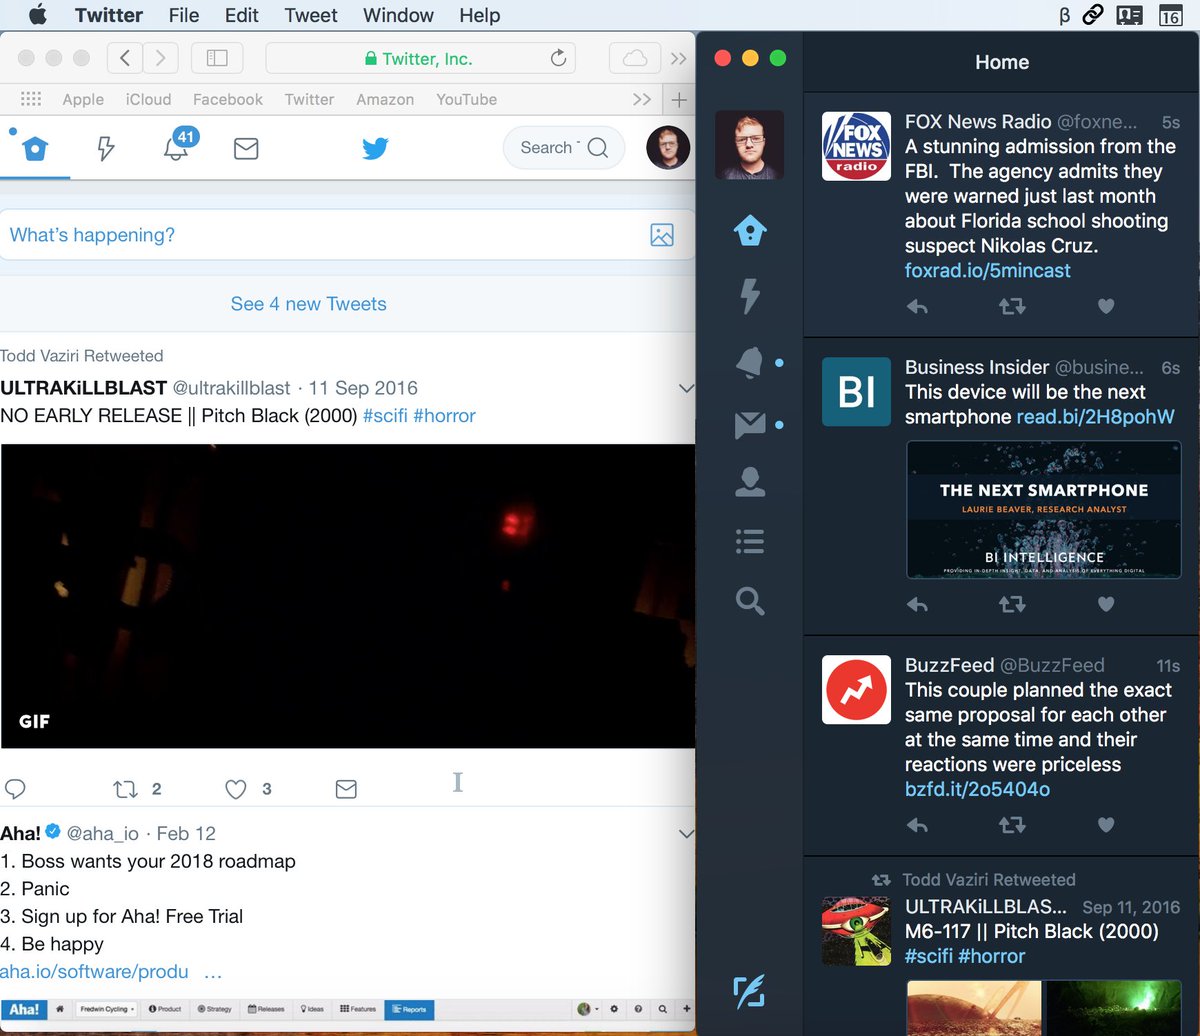Open read.bi/2H8pohW link
Screen dimensions: 1200x1036
tap(1095, 417)
